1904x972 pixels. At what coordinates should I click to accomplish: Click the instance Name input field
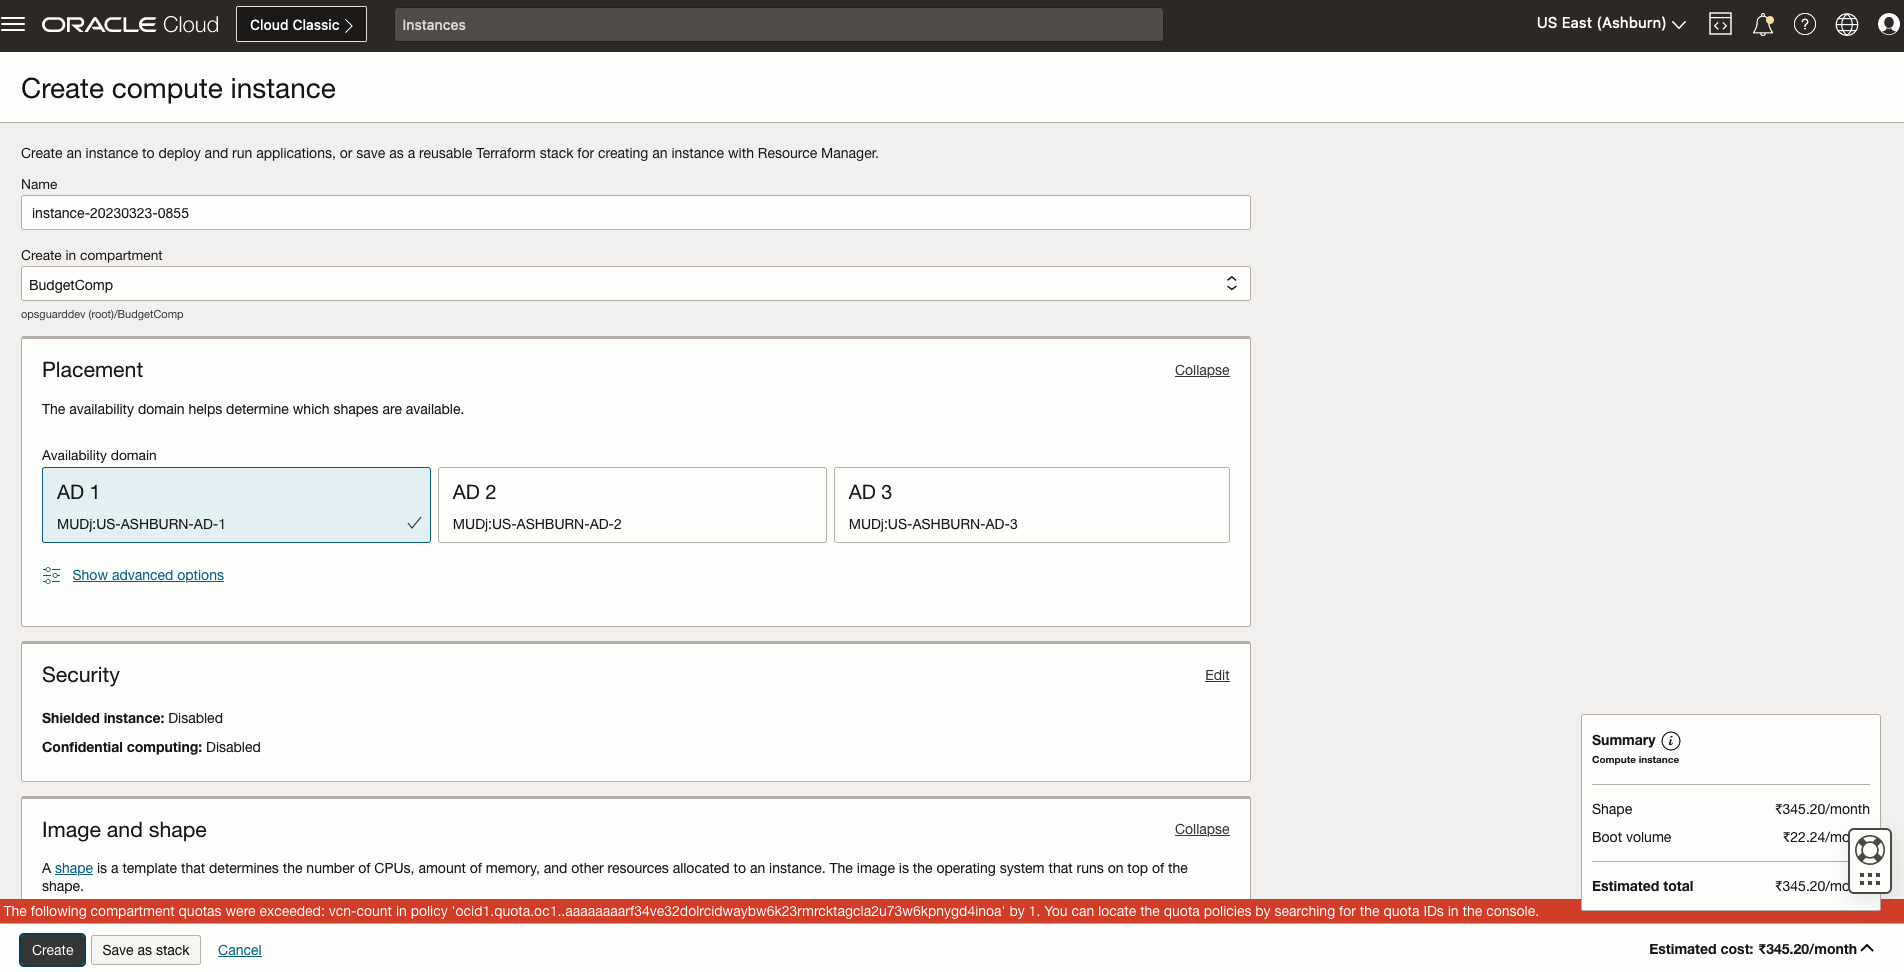point(635,212)
